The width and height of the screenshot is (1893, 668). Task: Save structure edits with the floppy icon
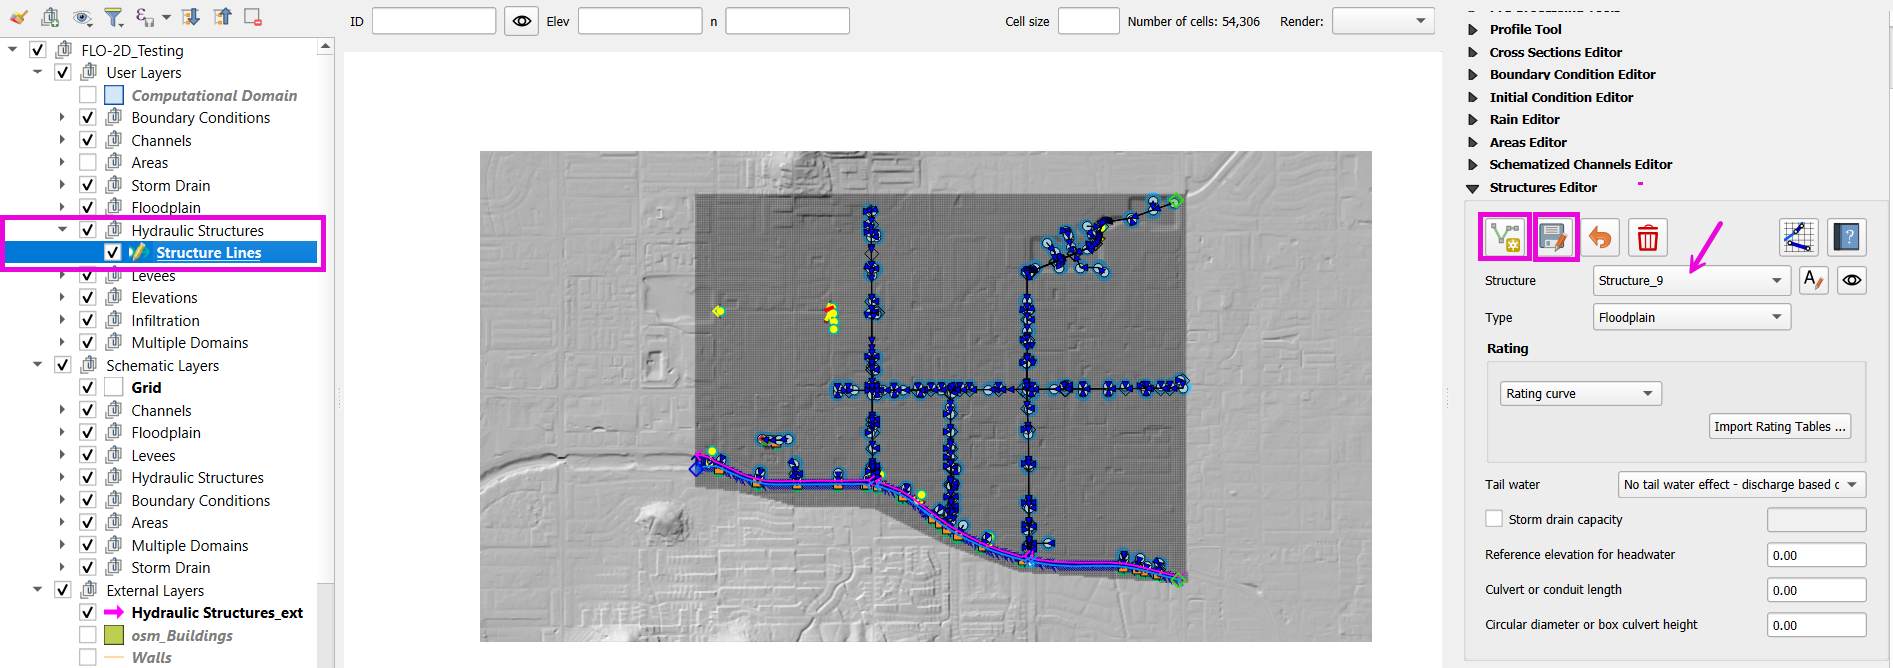(1553, 237)
